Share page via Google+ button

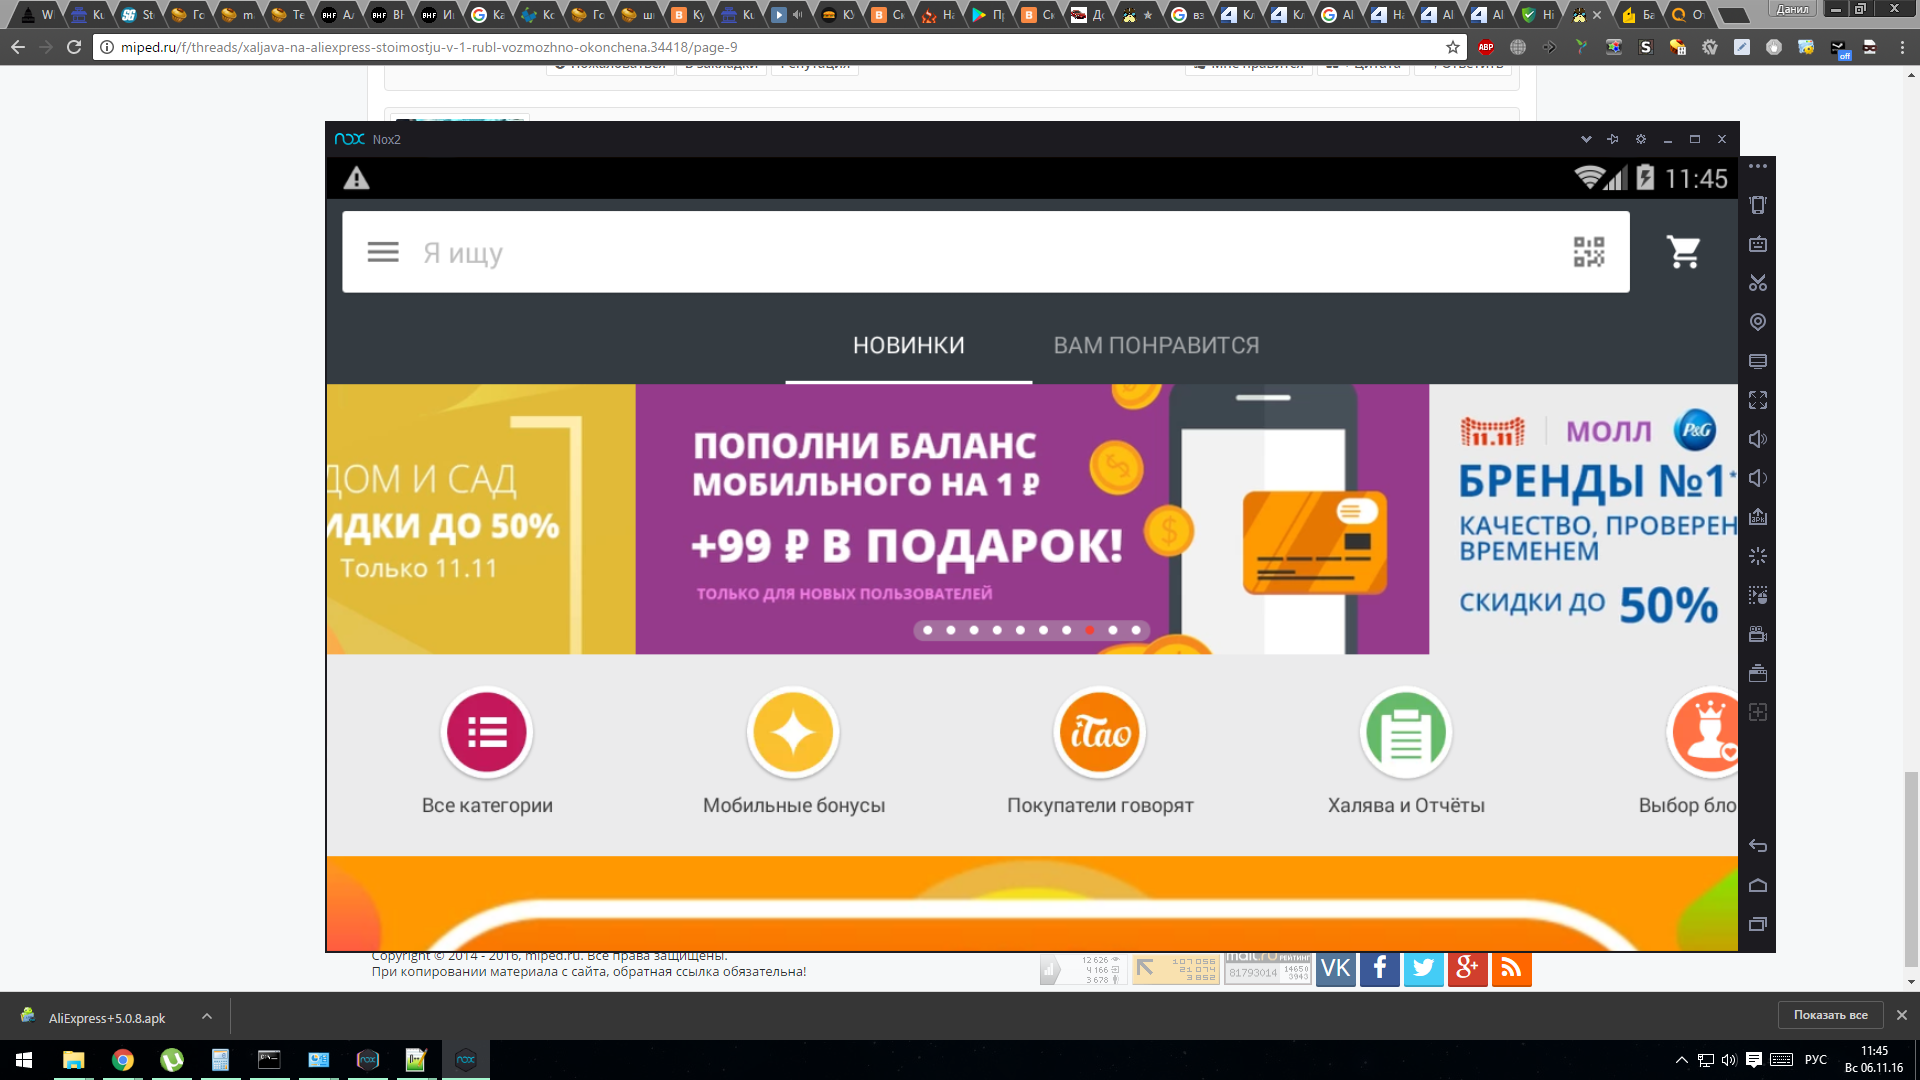tap(1468, 968)
